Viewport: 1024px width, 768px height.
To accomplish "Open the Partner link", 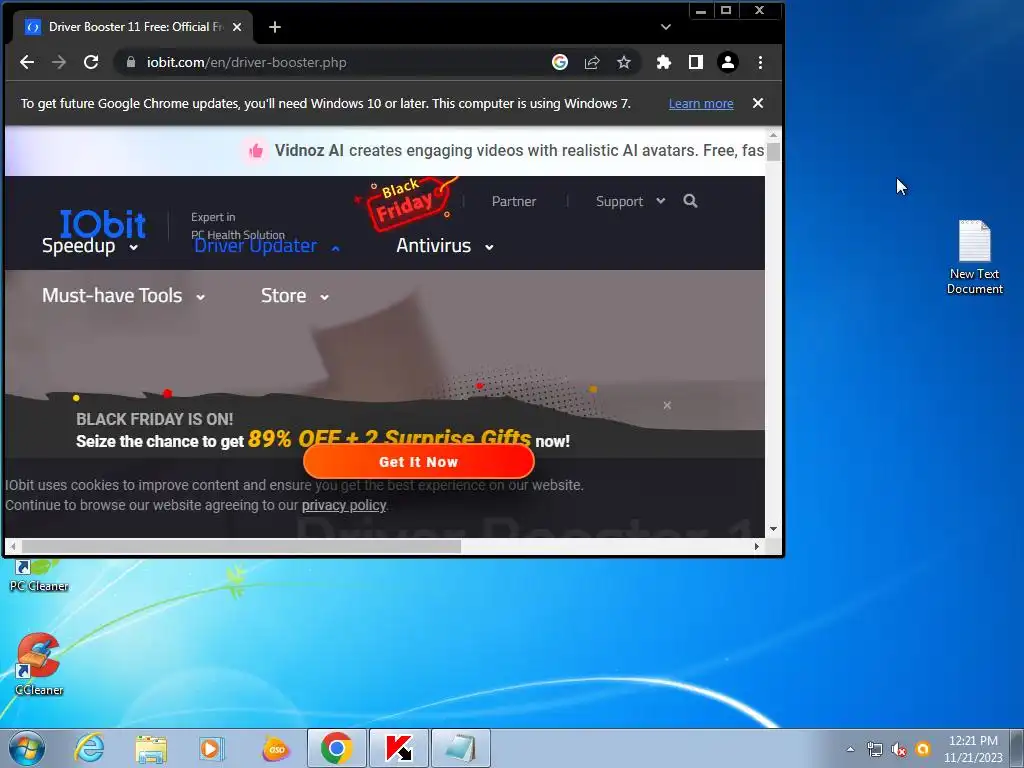I will tap(514, 201).
